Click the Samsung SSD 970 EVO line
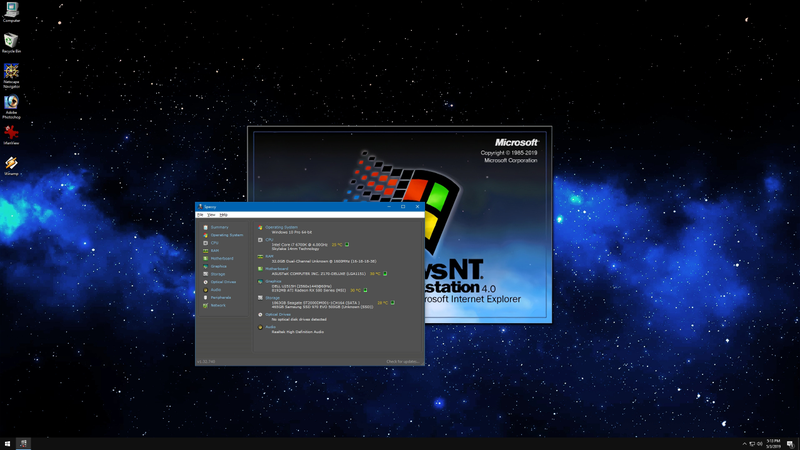Image resolution: width=800 pixels, height=450 pixels. click(x=322, y=307)
